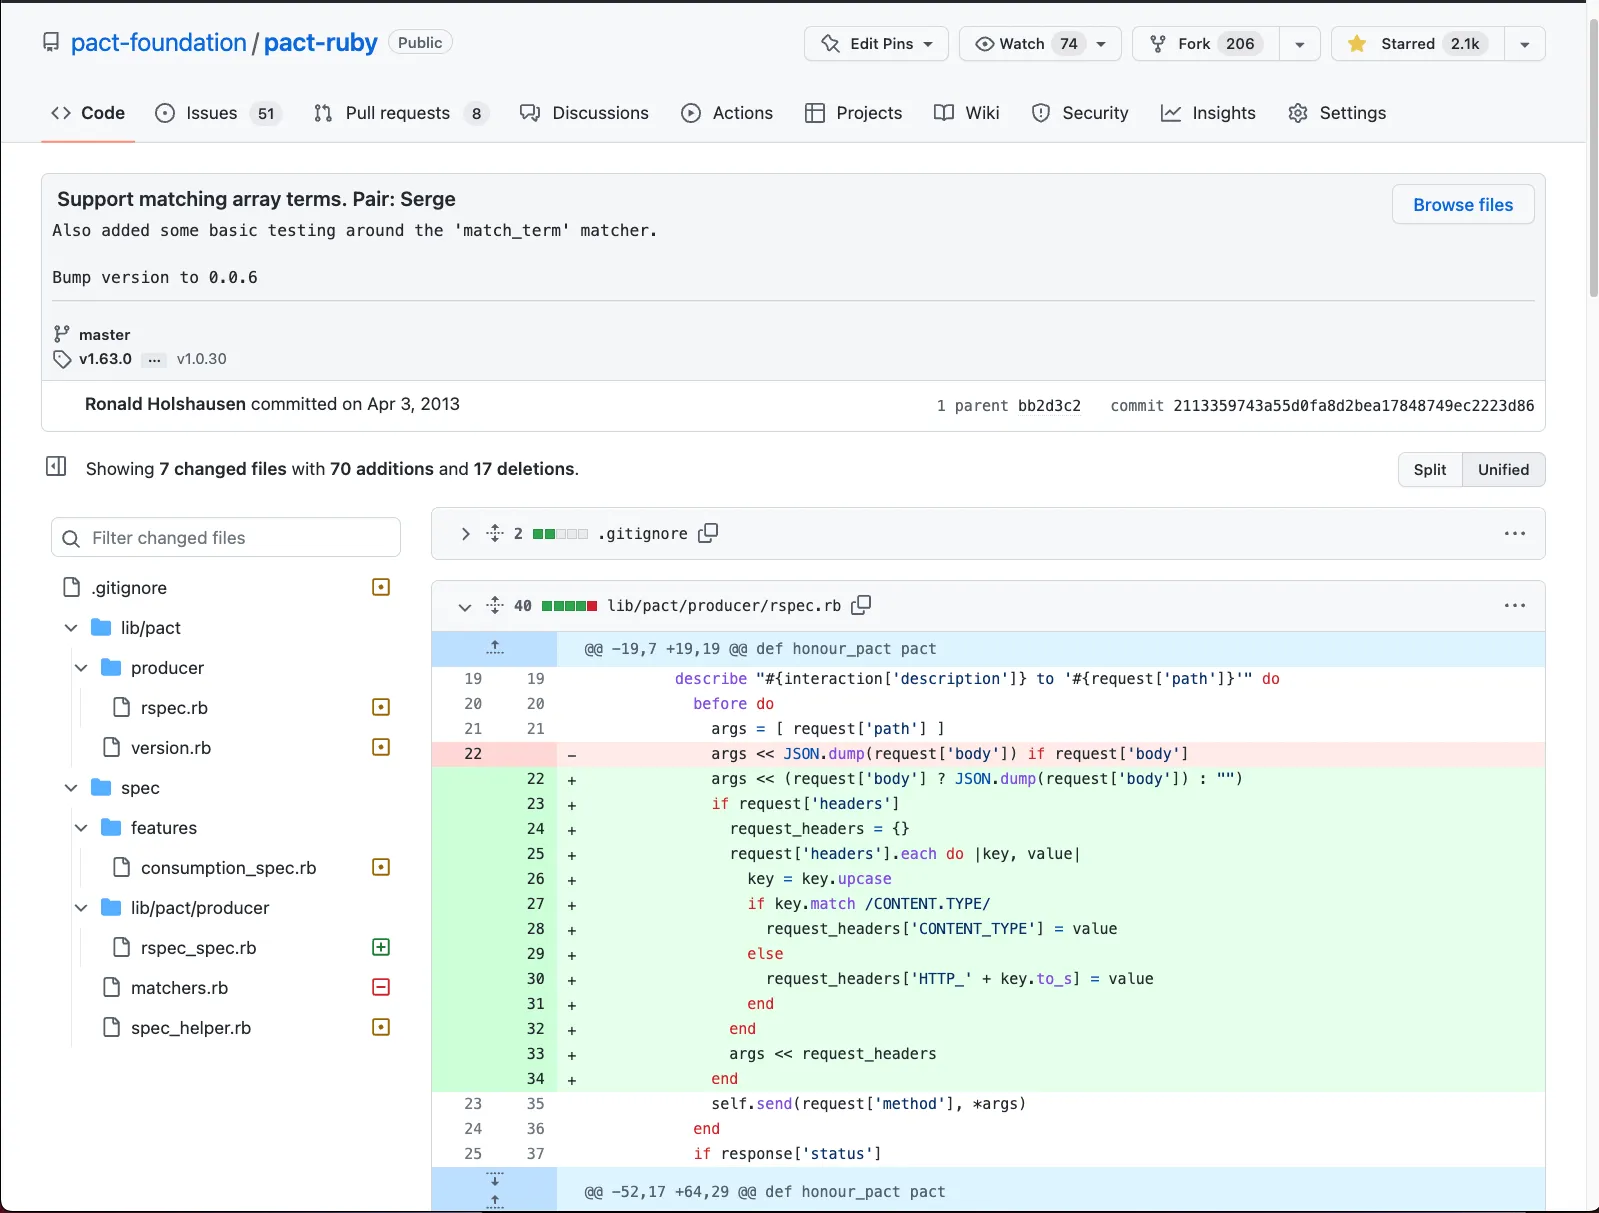Select matchers.rb in the file tree
The width and height of the screenshot is (1599, 1213).
(179, 987)
